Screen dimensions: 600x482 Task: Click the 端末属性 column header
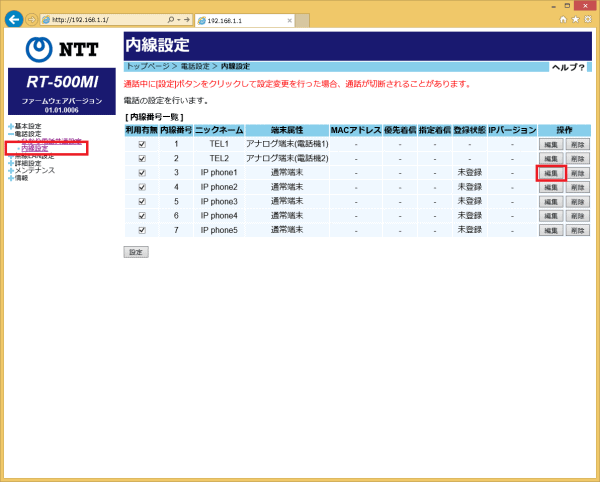[x=287, y=130]
